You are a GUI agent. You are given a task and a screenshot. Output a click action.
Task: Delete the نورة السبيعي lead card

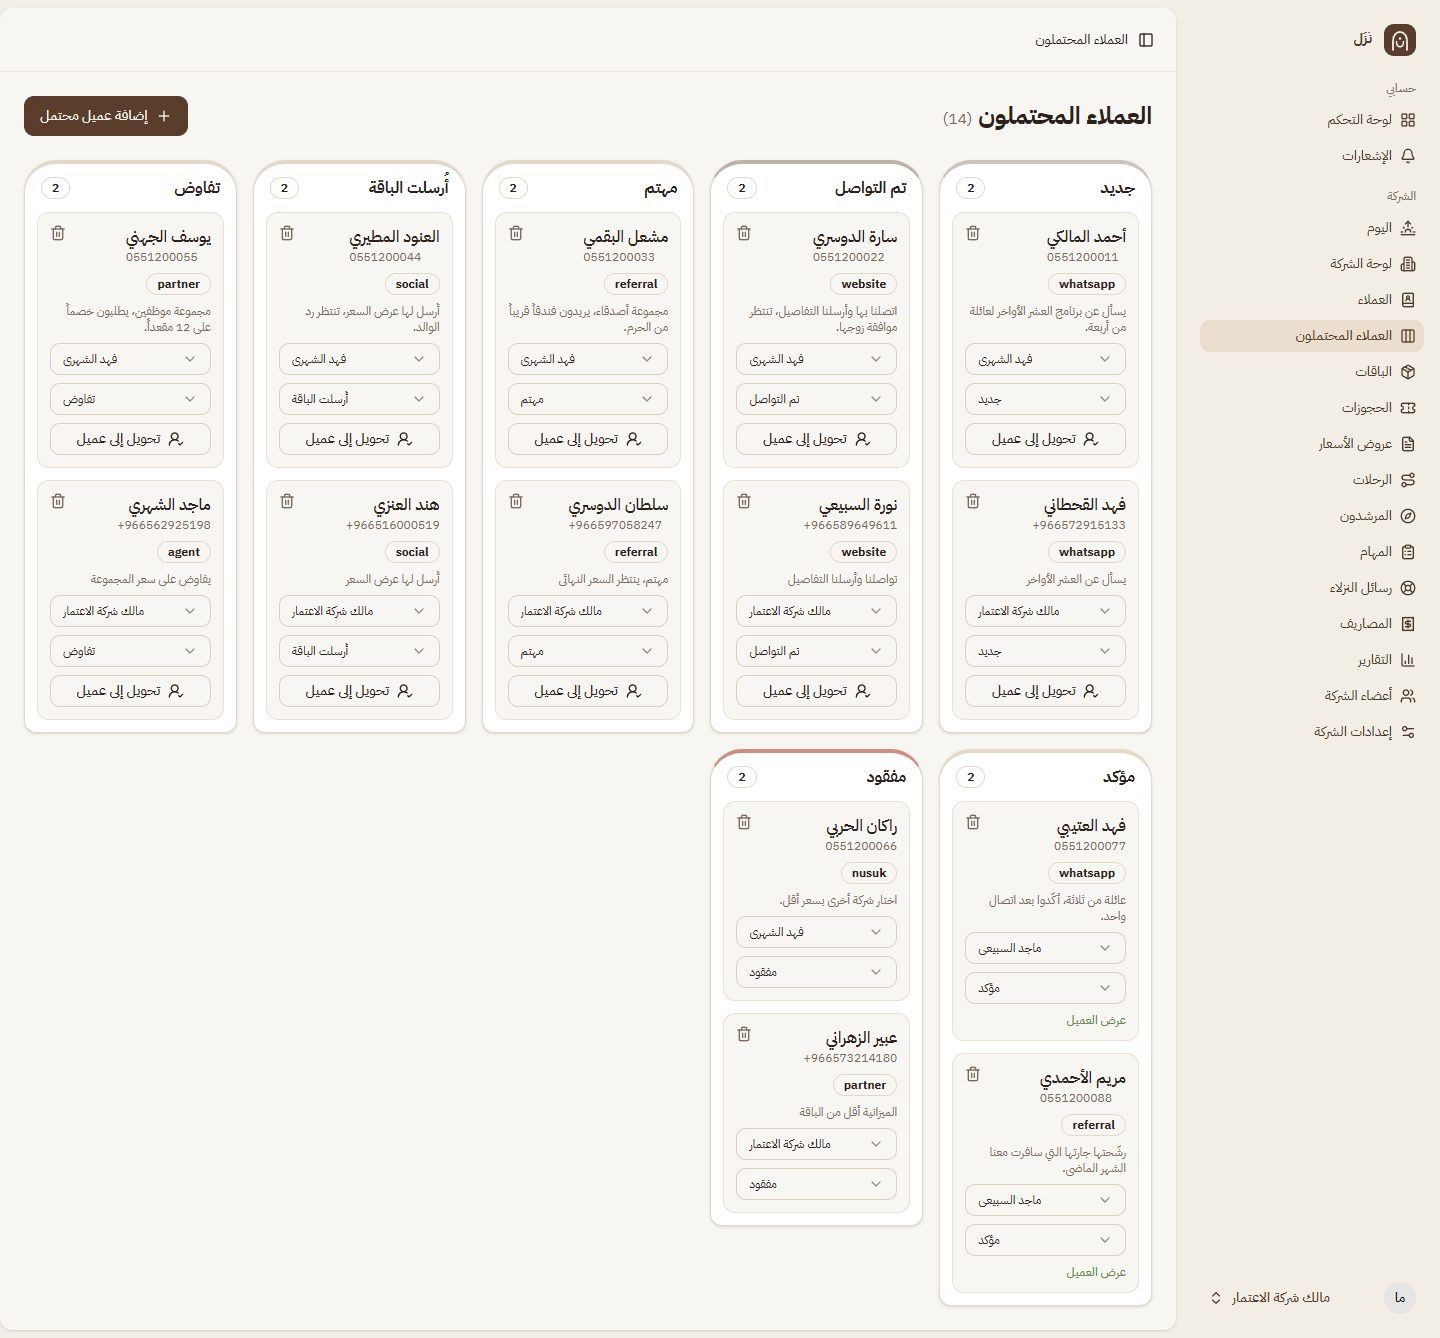click(x=744, y=501)
